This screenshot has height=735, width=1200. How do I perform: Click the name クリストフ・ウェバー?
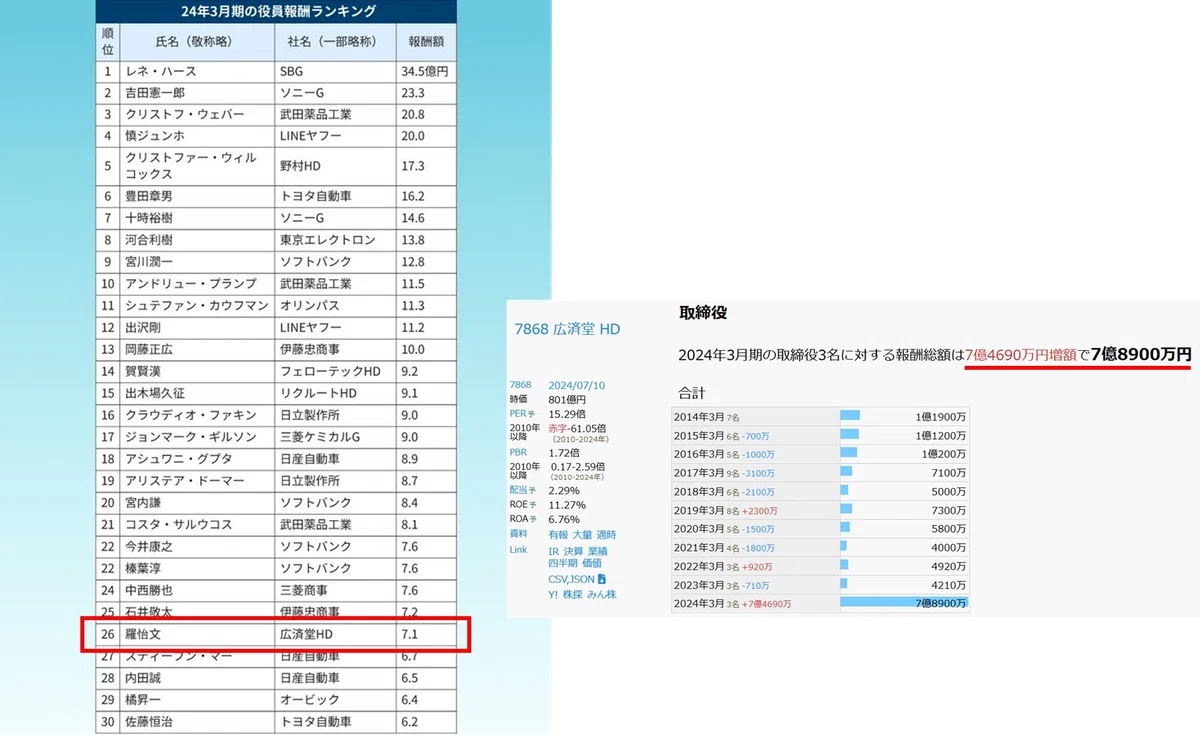point(184,114)
